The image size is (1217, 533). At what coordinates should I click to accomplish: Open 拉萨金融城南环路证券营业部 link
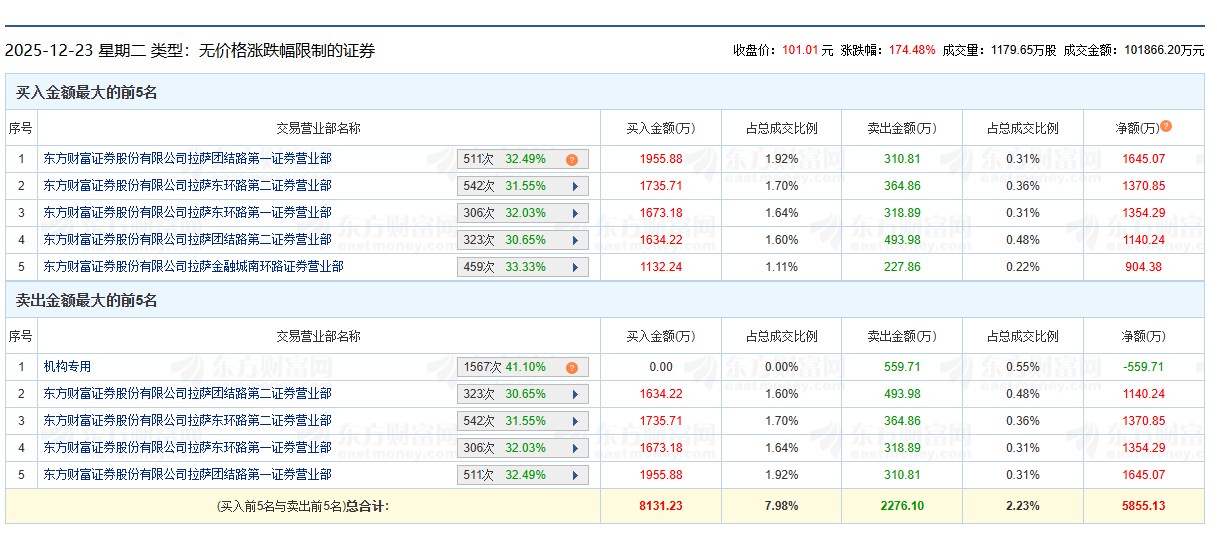tap(193, 267)
